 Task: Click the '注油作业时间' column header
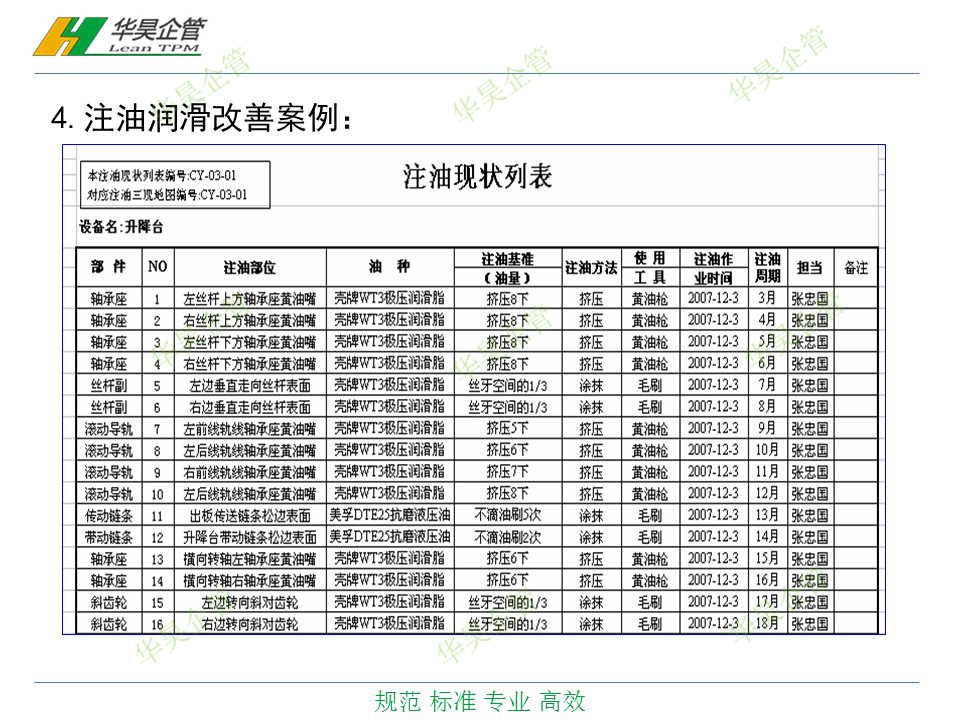pyautogui.click(x=713, y=268)
